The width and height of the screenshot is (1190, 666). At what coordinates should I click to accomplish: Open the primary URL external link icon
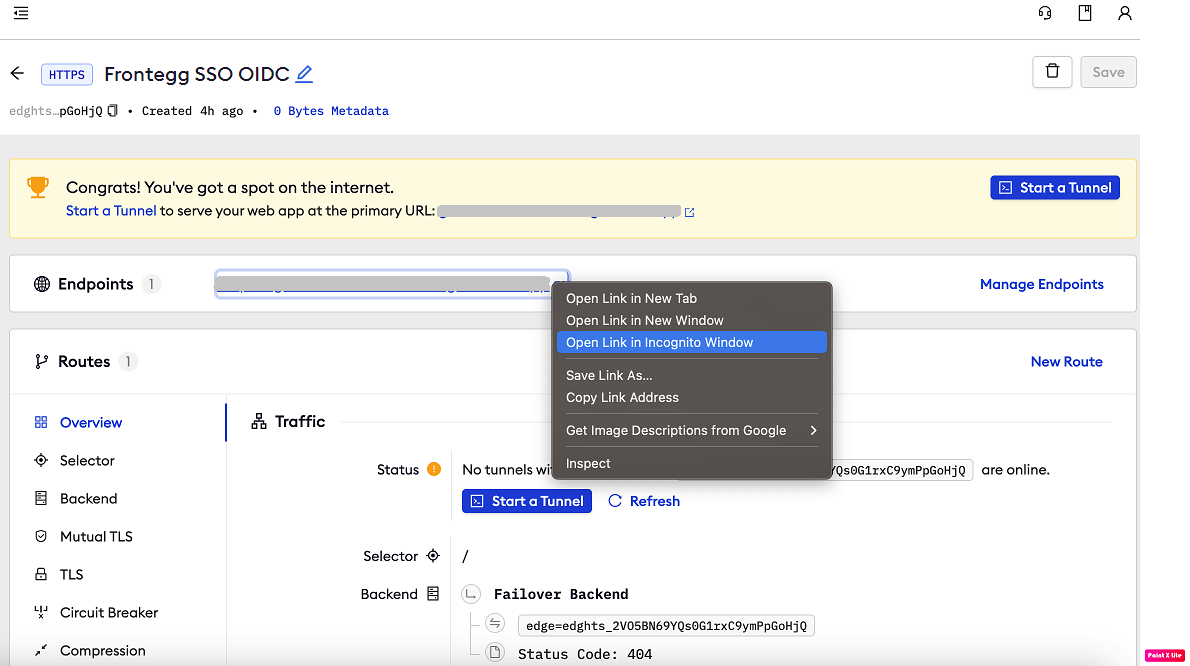pyautogui.click(x=689, y=212)
